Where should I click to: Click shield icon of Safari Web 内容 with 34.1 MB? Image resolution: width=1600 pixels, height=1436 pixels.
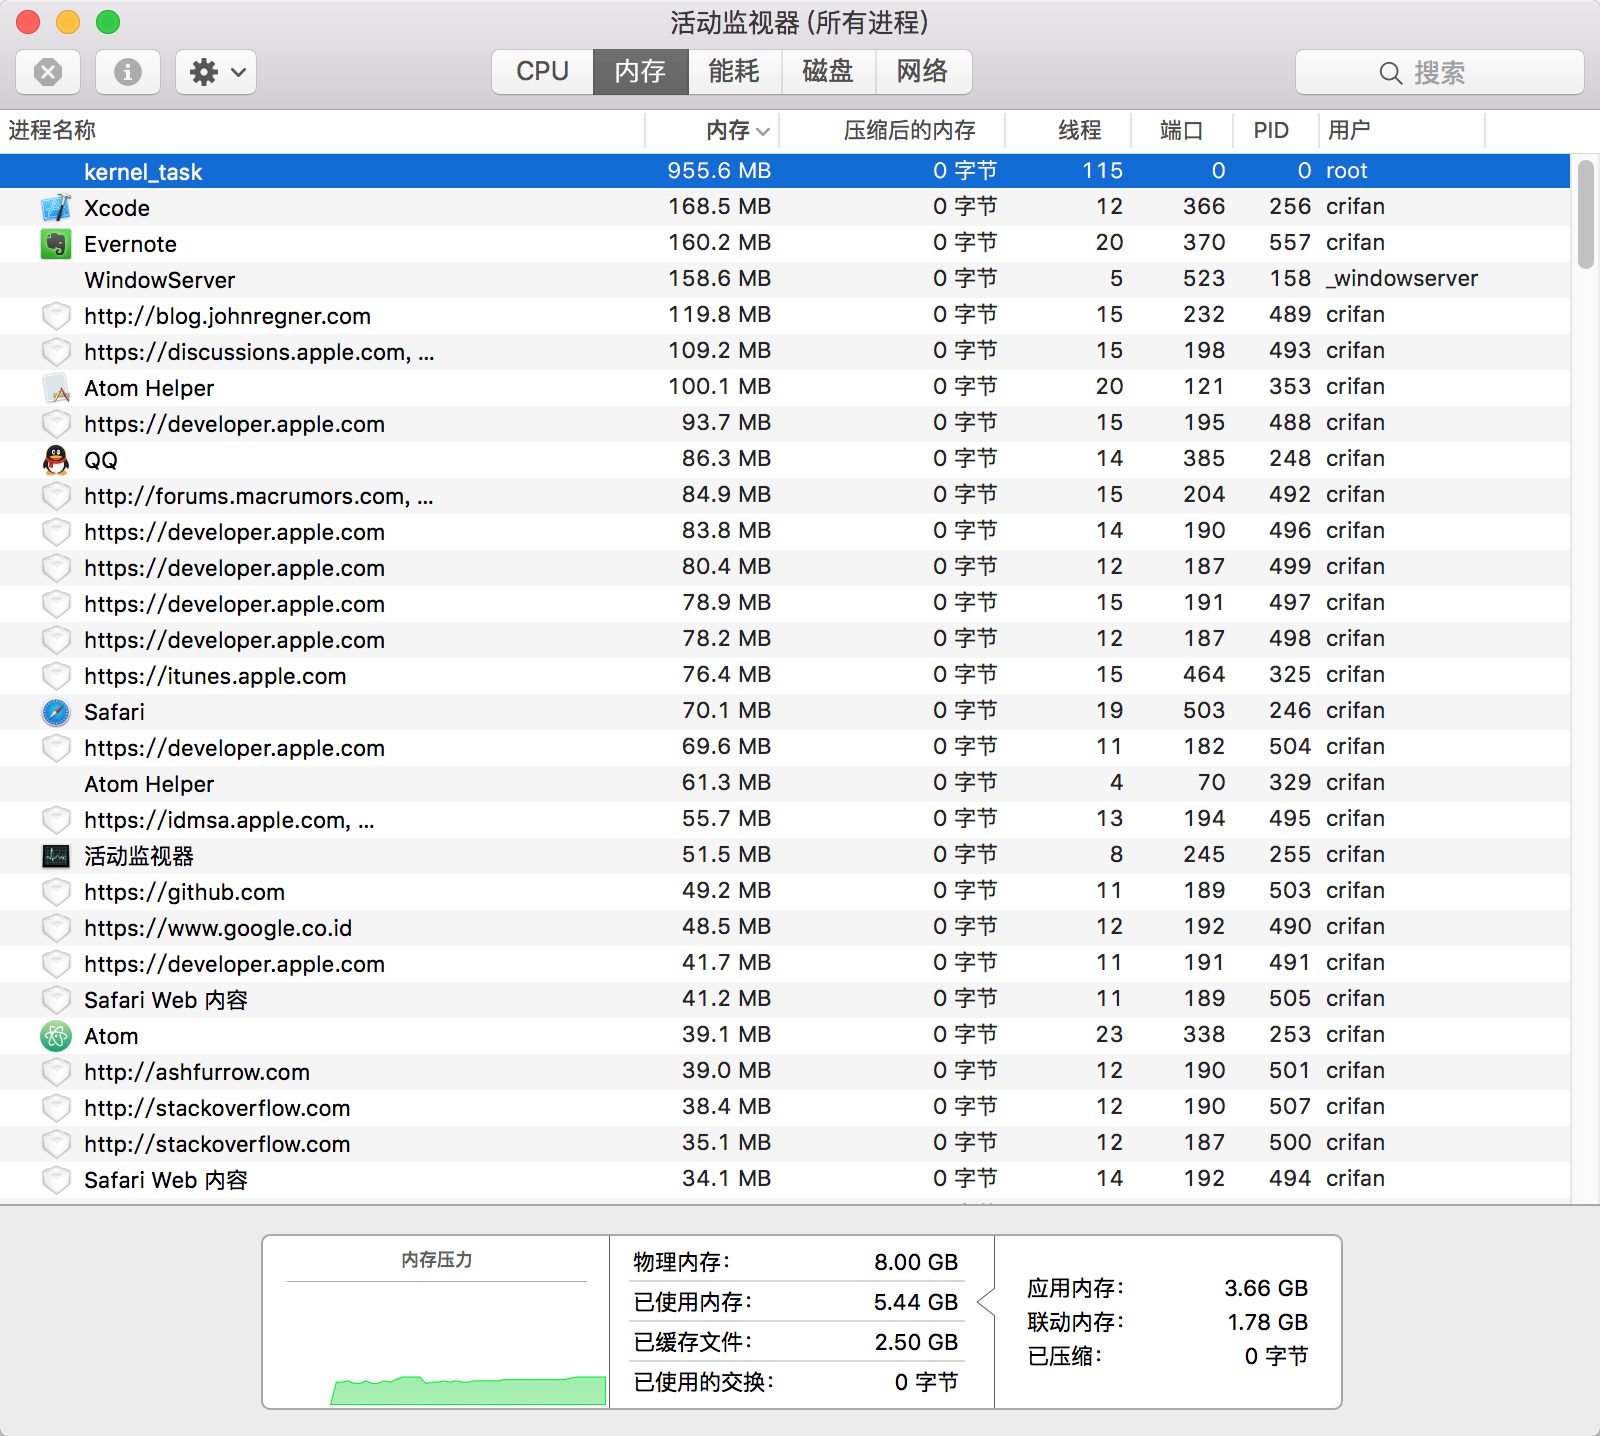tap(56, 1180)
